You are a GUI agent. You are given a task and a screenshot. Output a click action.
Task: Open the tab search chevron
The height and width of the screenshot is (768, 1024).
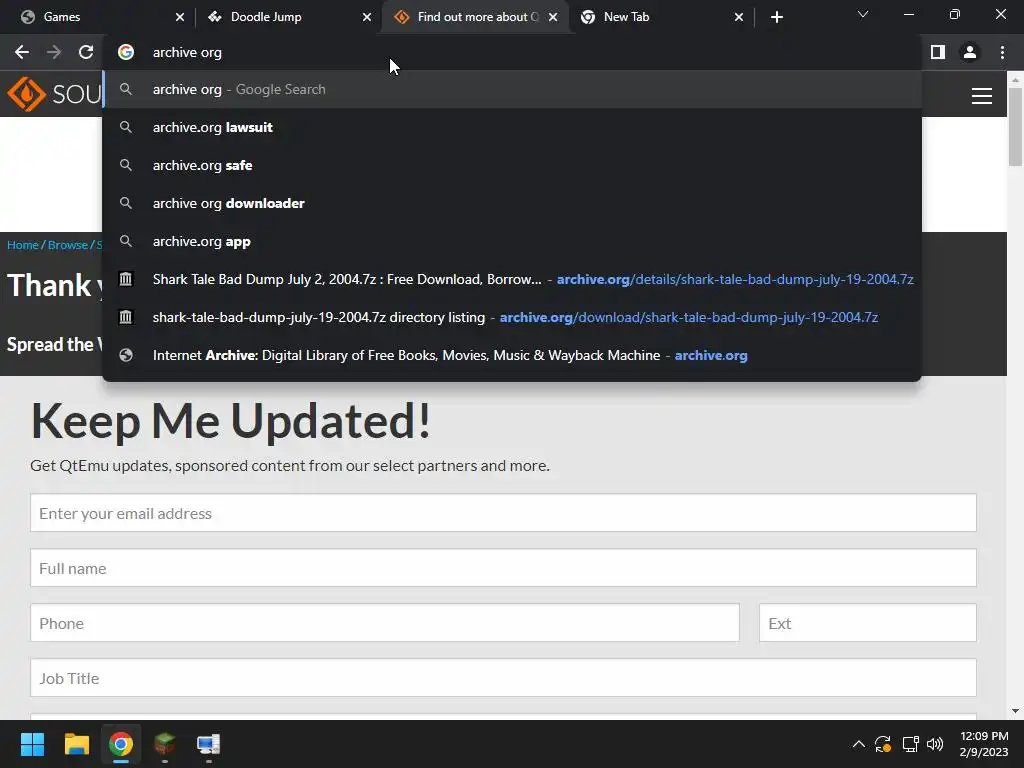coord(863,14)
